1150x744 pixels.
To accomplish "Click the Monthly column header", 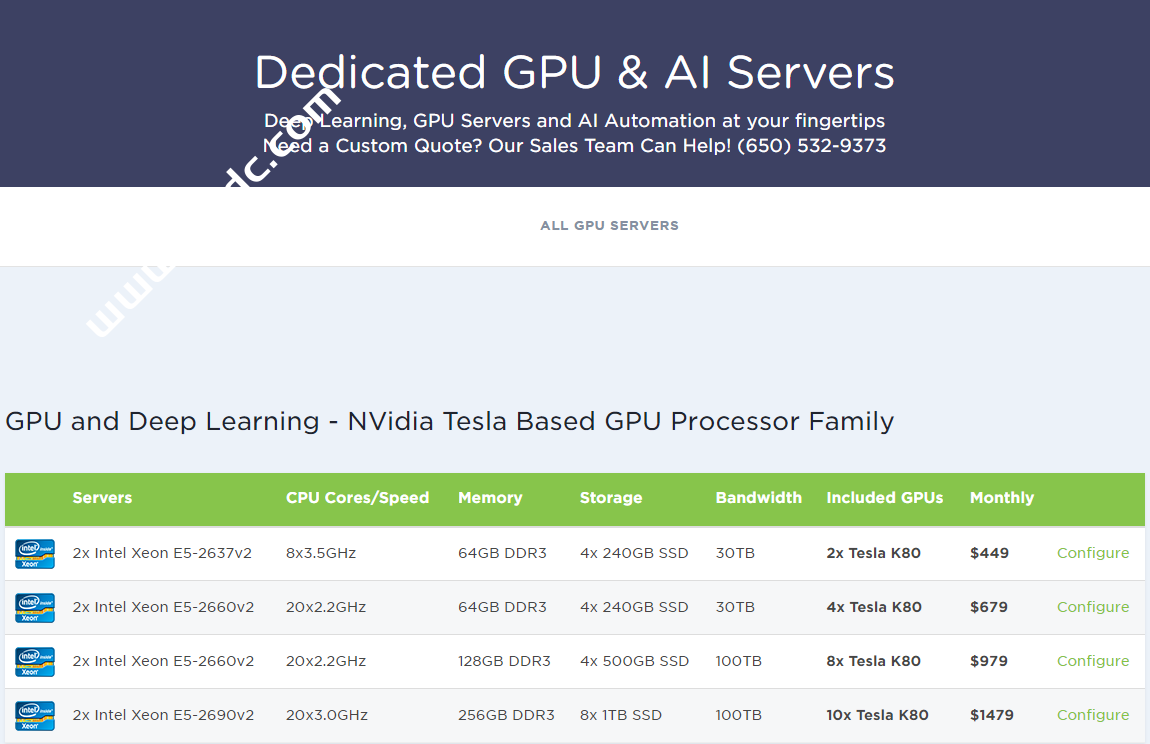I will [1002, 497].
